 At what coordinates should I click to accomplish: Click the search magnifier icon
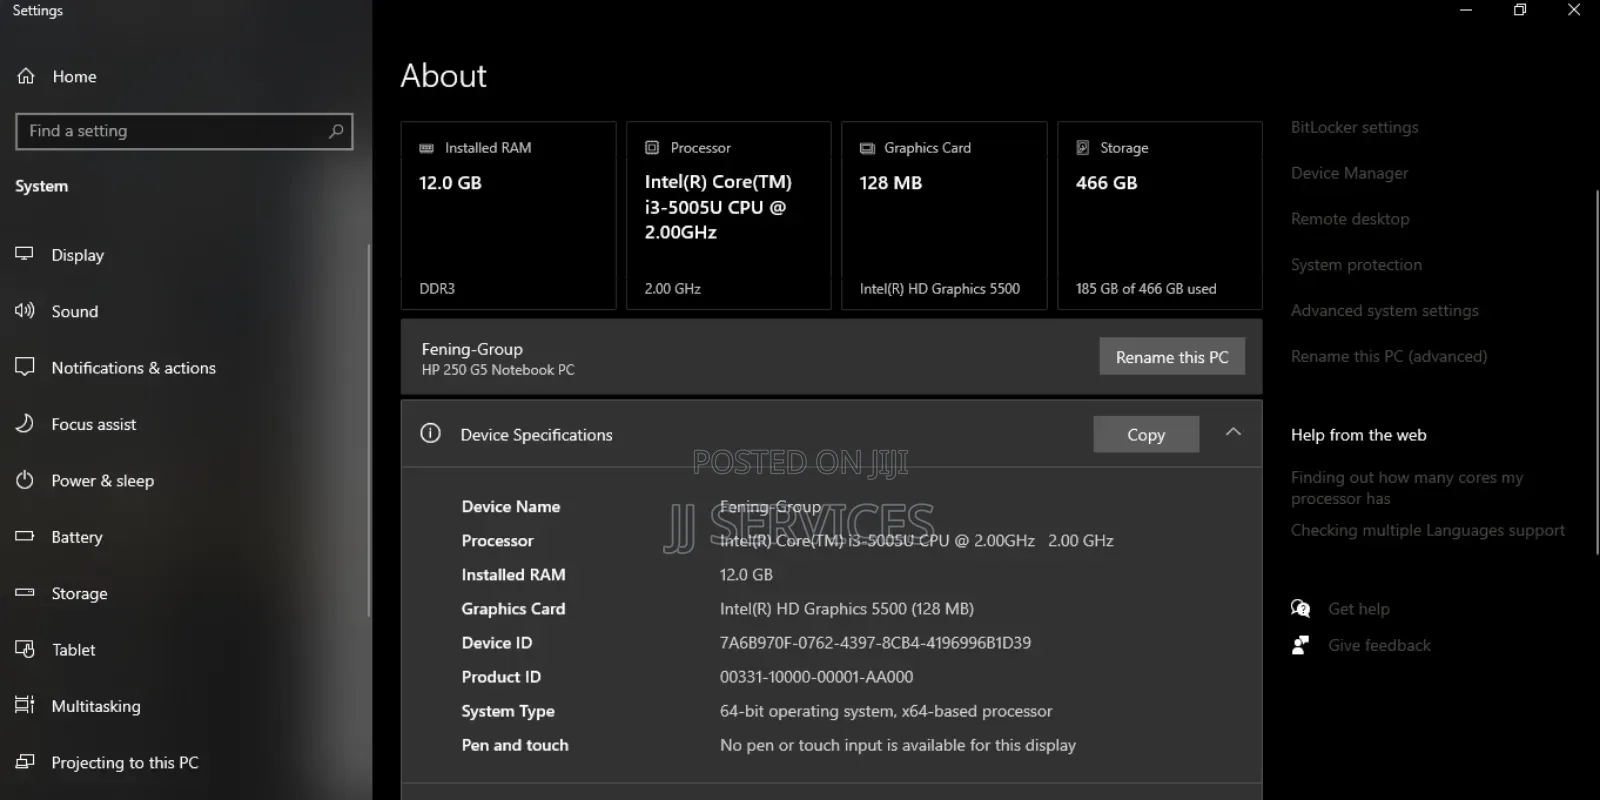336,131
